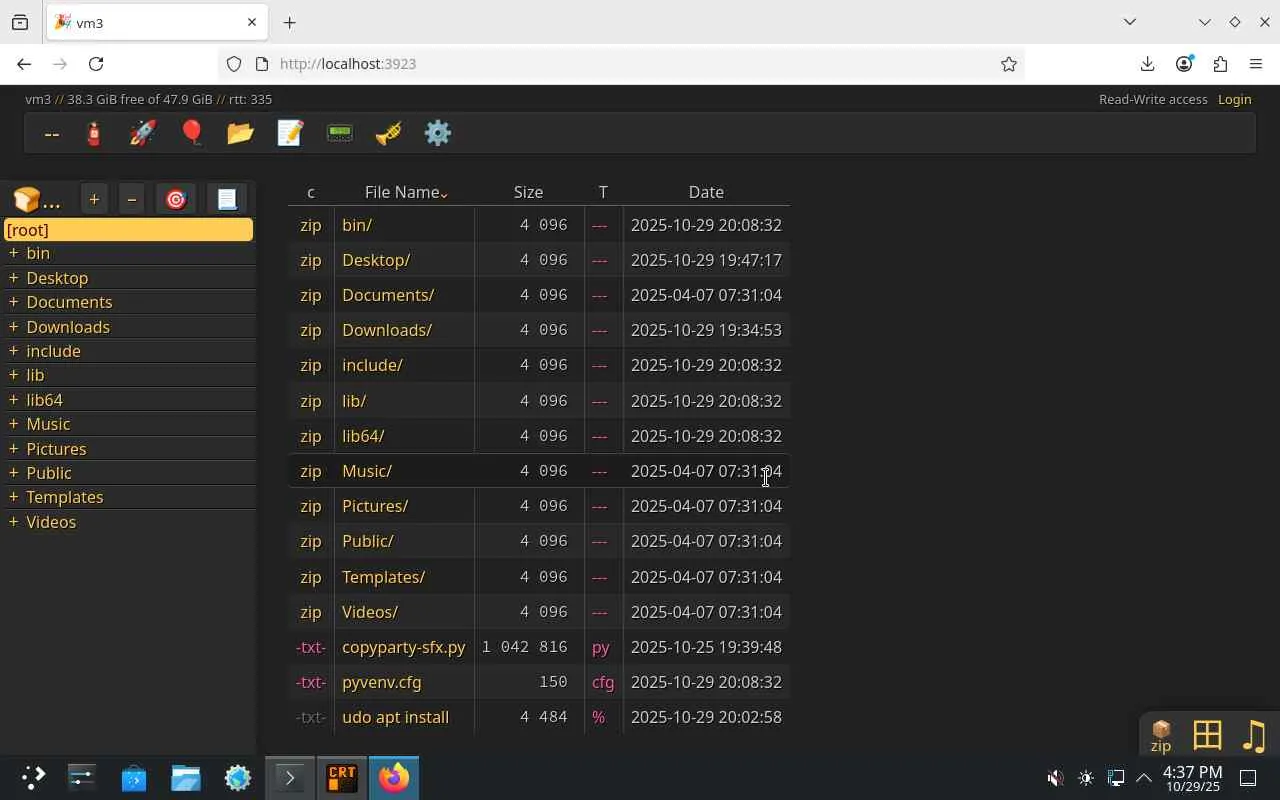Sort the list by File Name column
Image resolution: width=1280 pixels, height=800 pixels.
click(406, 192)
